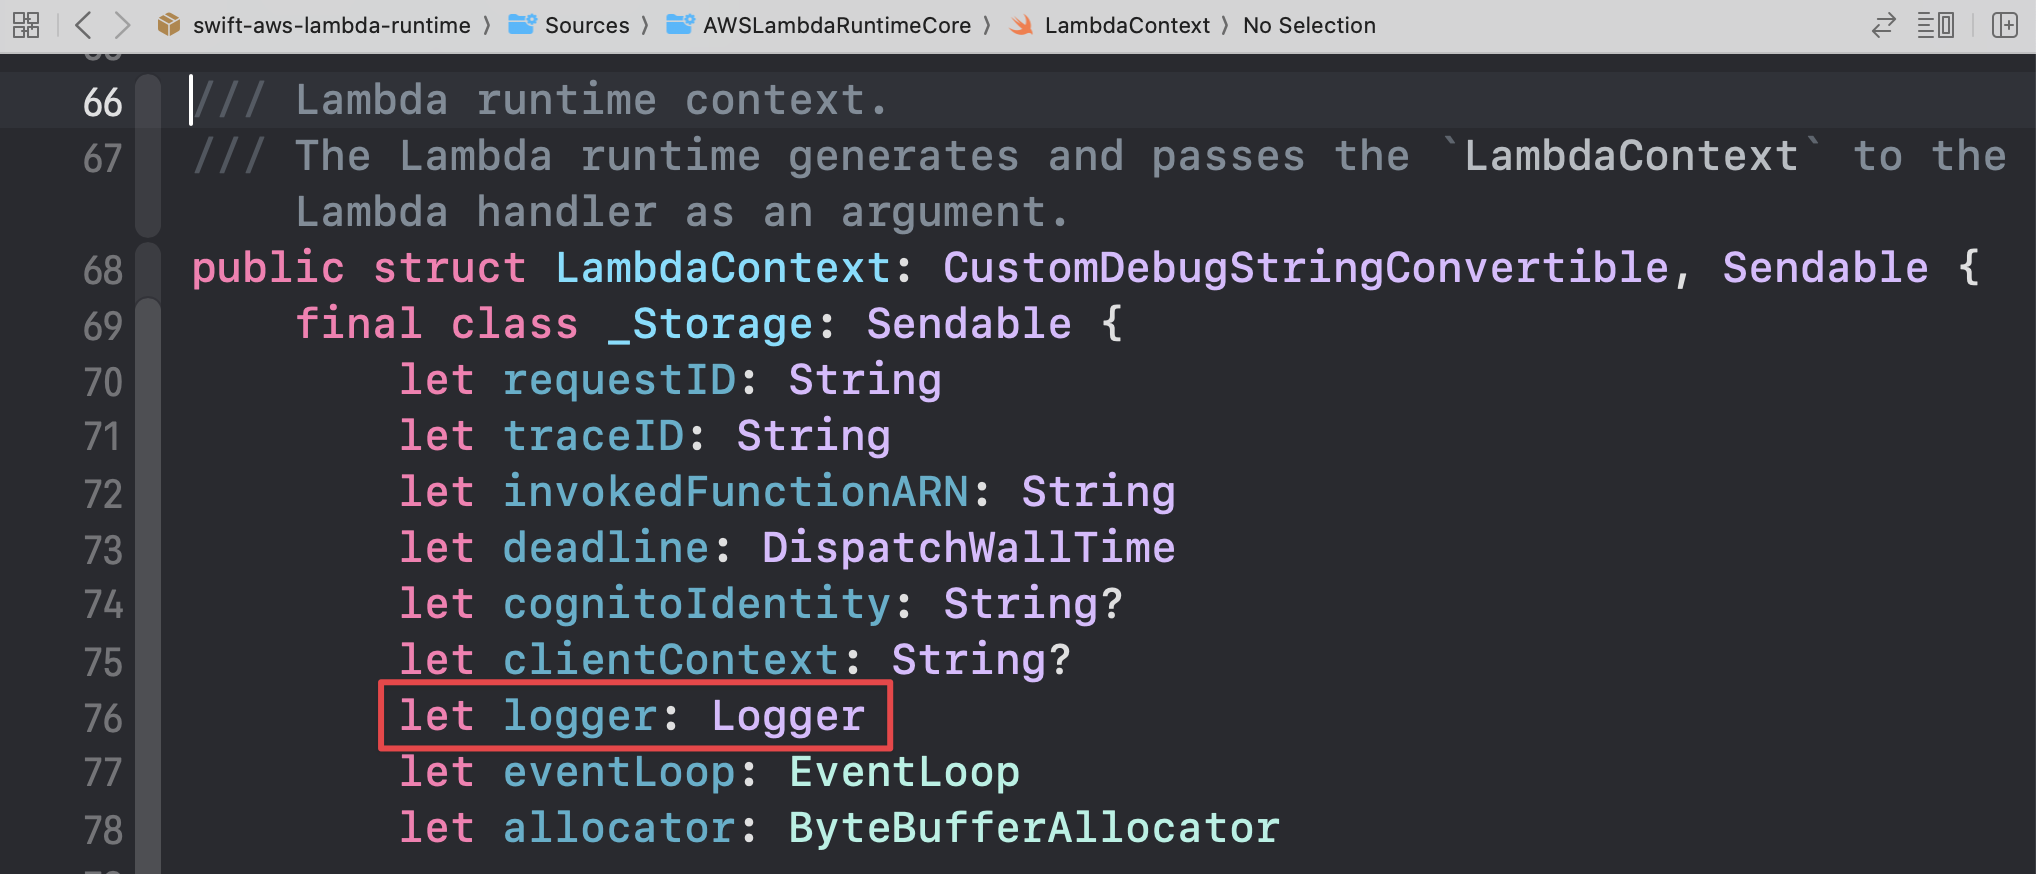Open the adjust editor options icon
Screen dimensions: 2036x874
pos(1936,25)
